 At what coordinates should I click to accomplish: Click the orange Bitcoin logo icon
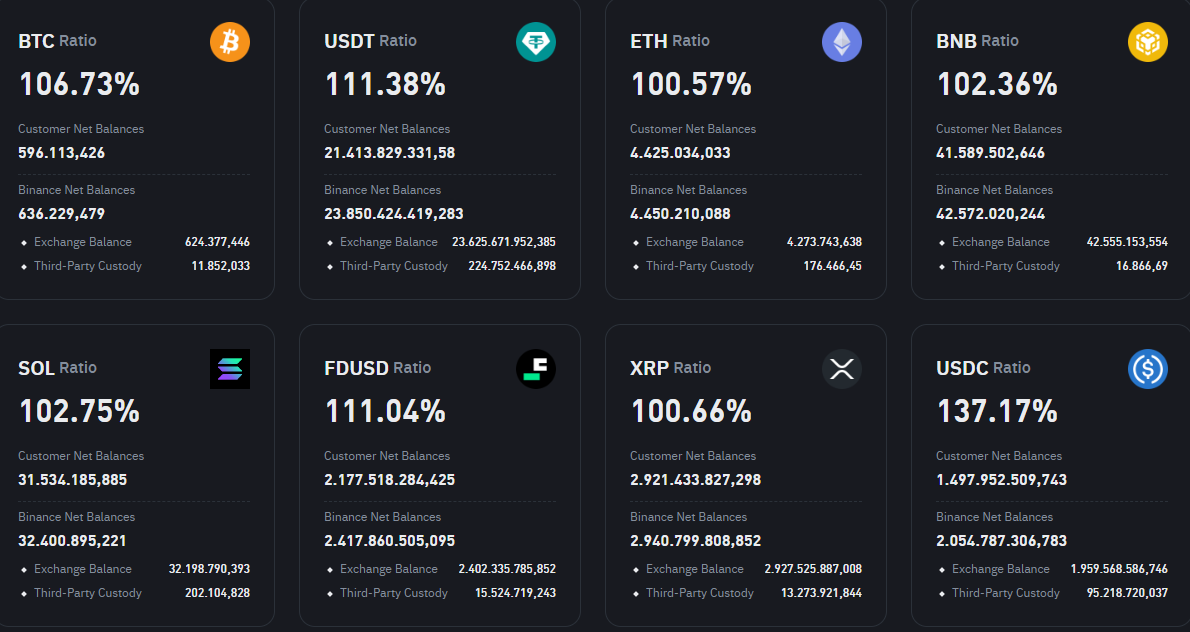(x=230, y=42)
